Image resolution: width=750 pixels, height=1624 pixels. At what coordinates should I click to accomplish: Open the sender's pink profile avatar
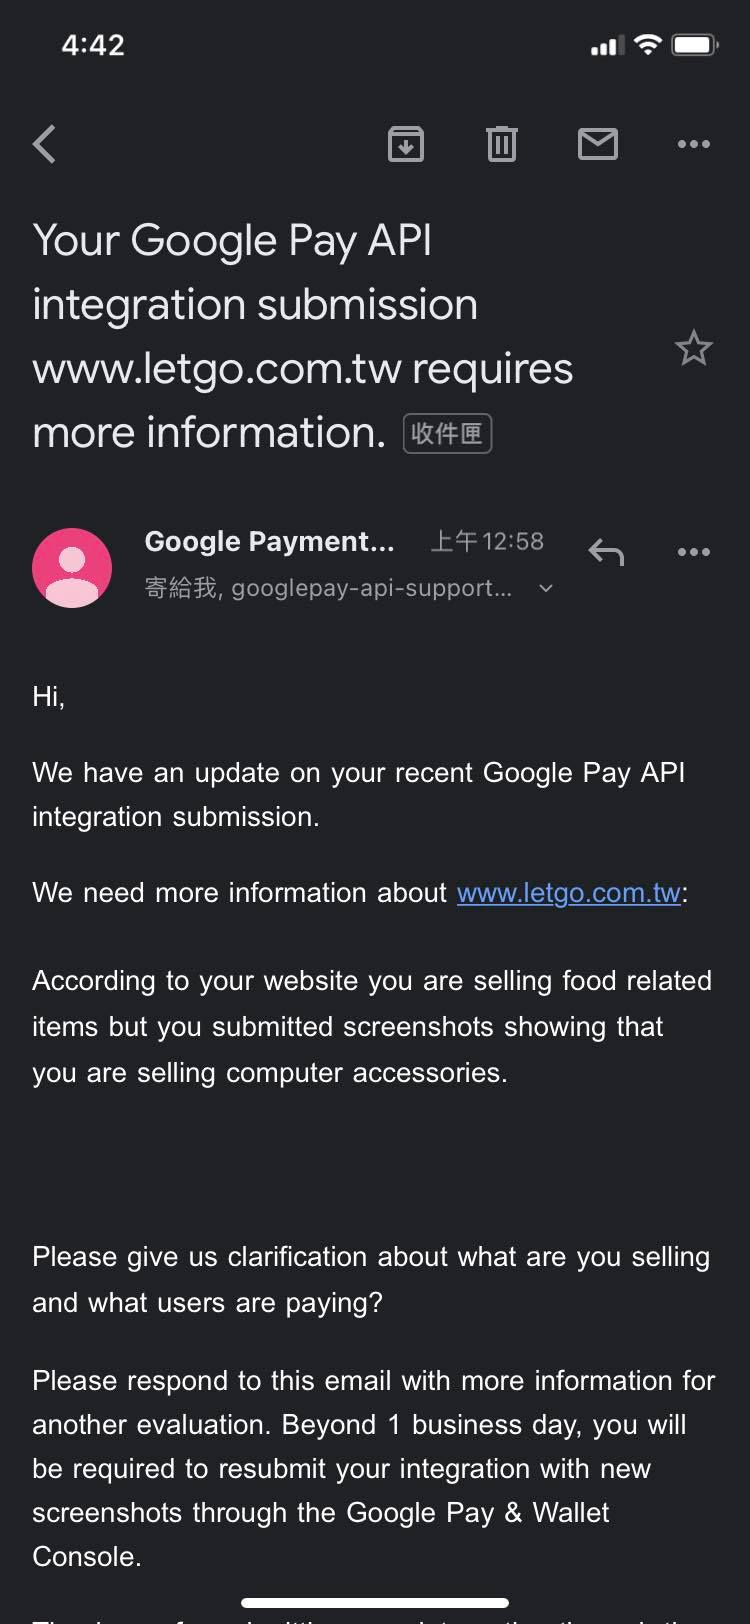click(72, 567)
